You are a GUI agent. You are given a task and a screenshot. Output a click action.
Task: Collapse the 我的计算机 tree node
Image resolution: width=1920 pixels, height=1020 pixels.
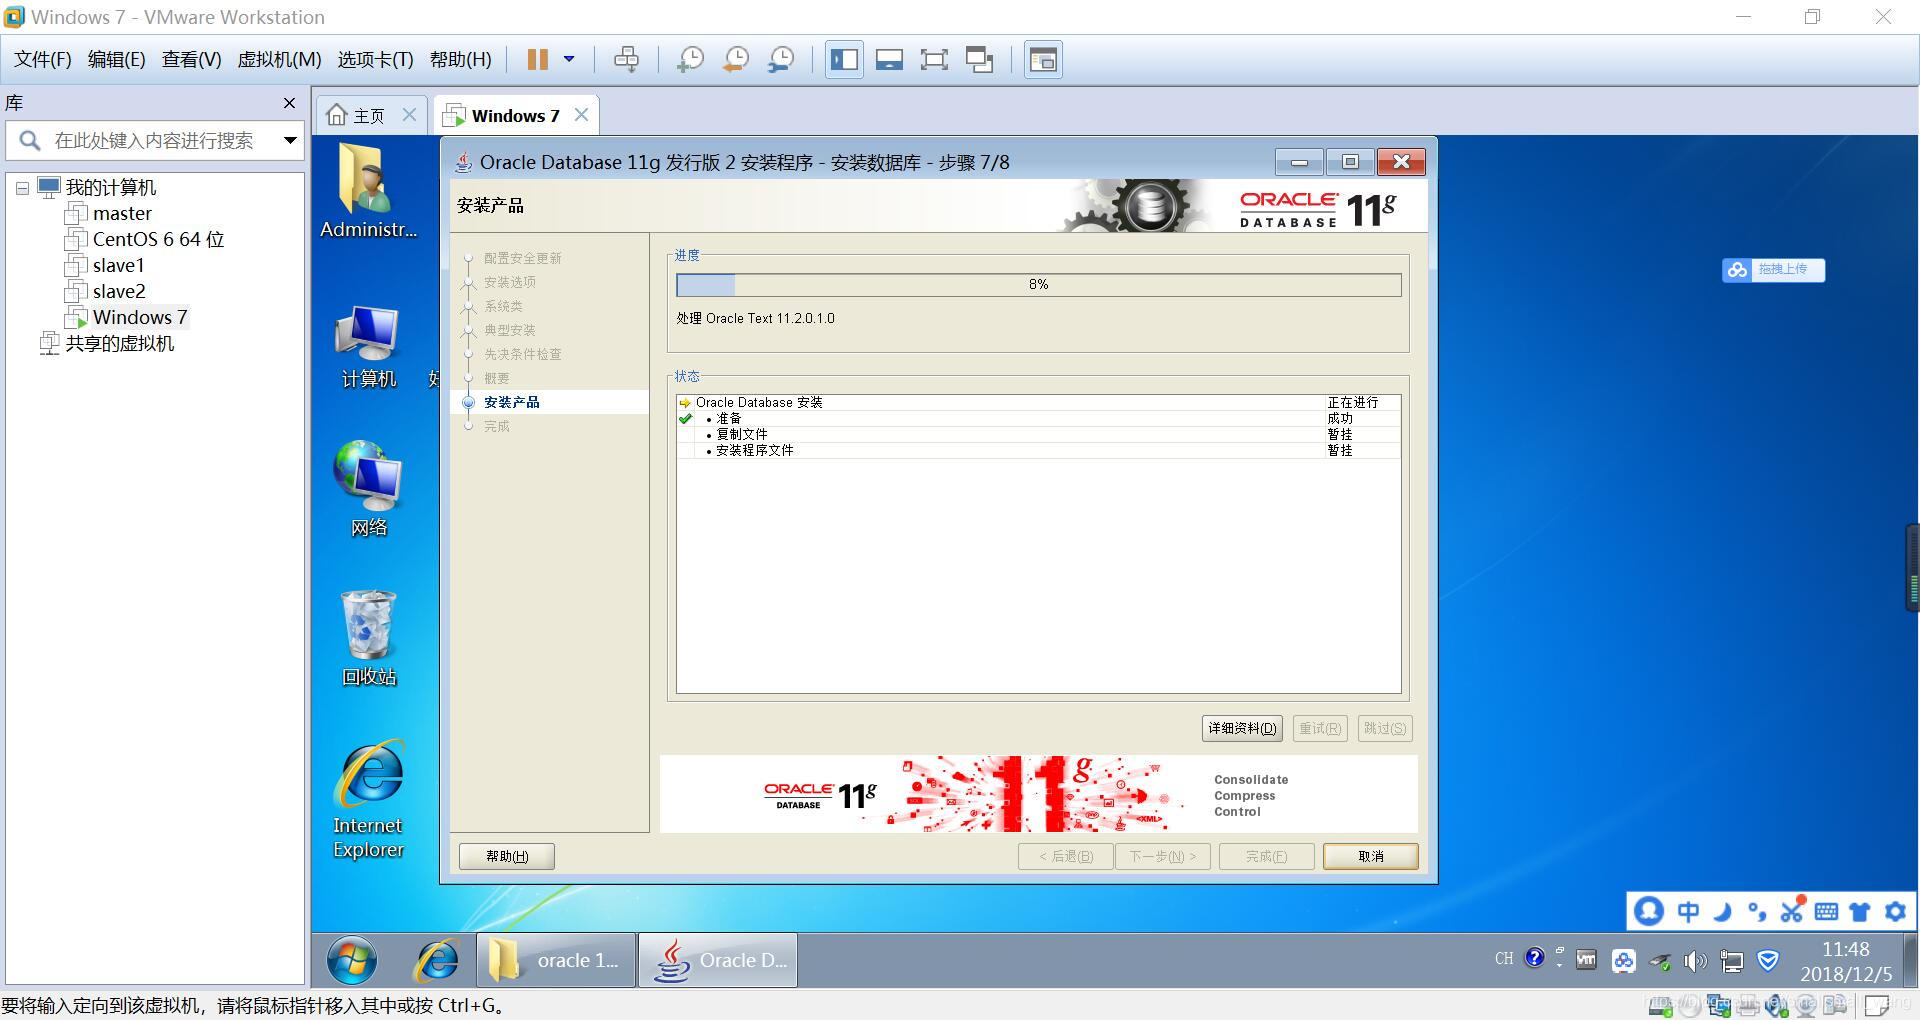(x=22, y=188)
